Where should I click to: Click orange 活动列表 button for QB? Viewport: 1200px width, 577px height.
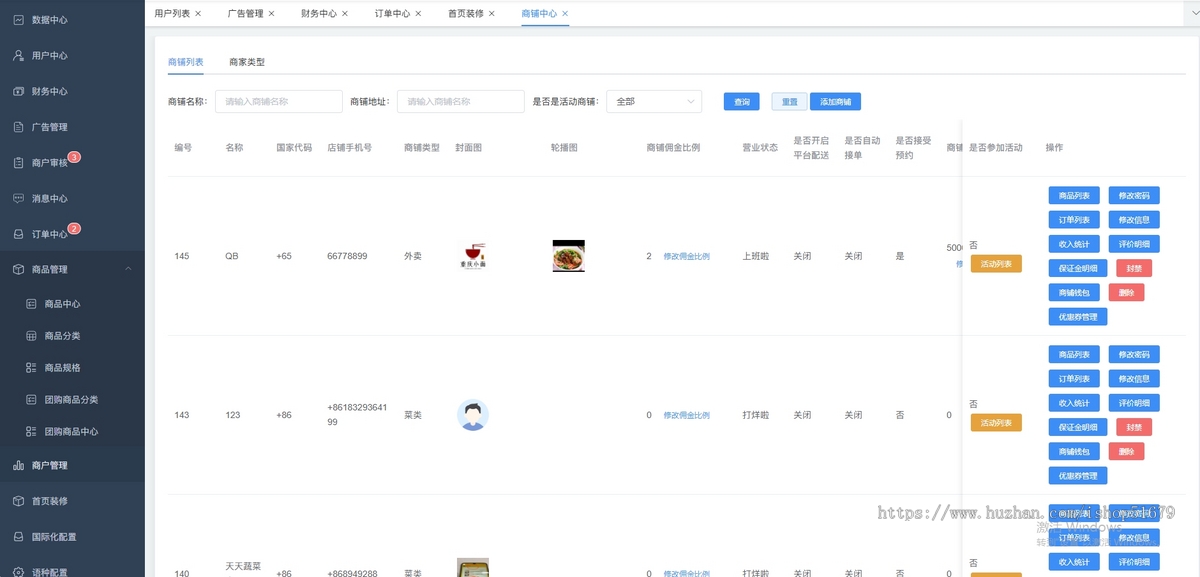click(996, 264)
